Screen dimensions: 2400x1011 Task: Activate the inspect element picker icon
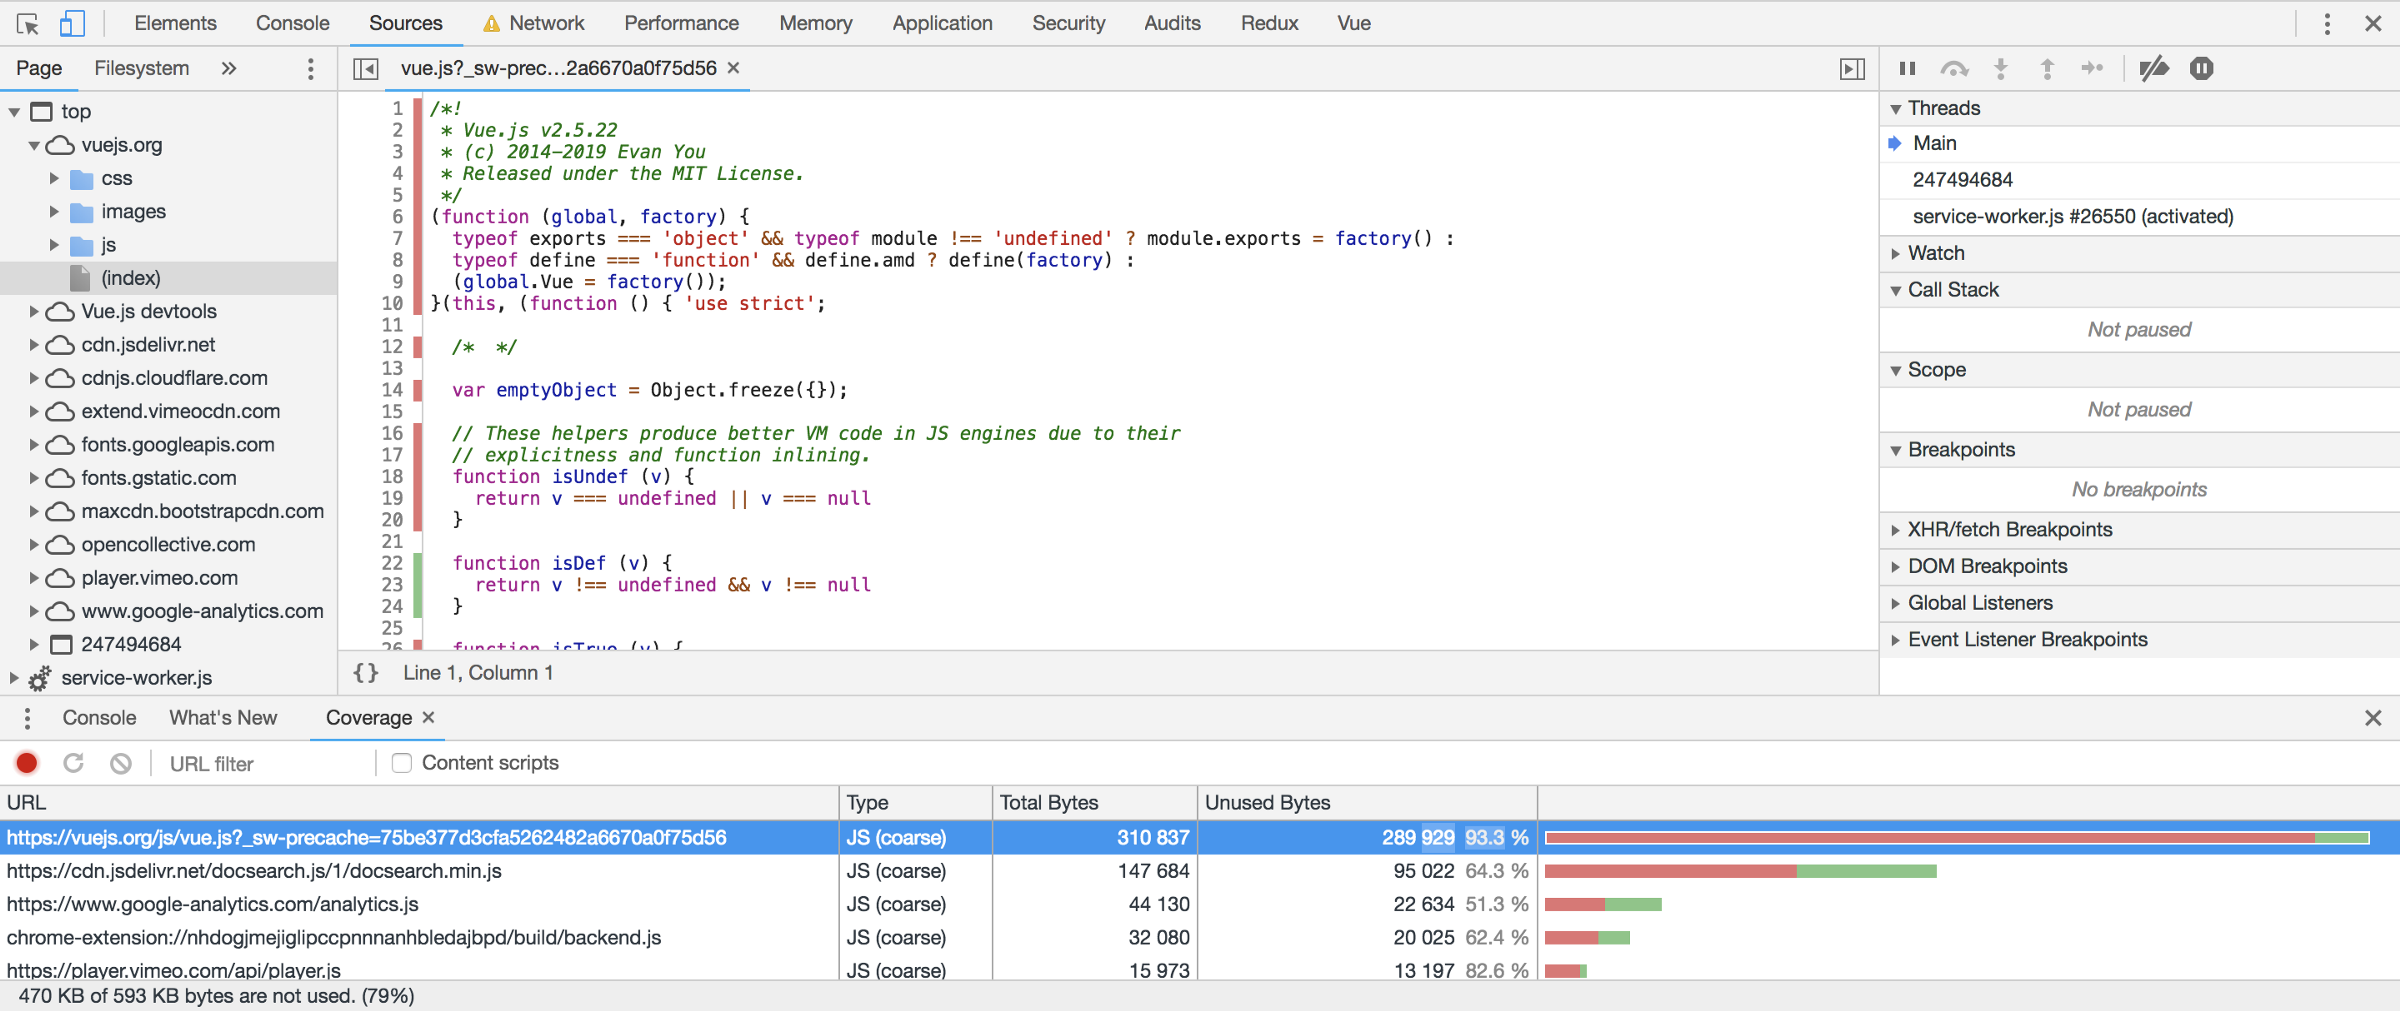(28, 23)
